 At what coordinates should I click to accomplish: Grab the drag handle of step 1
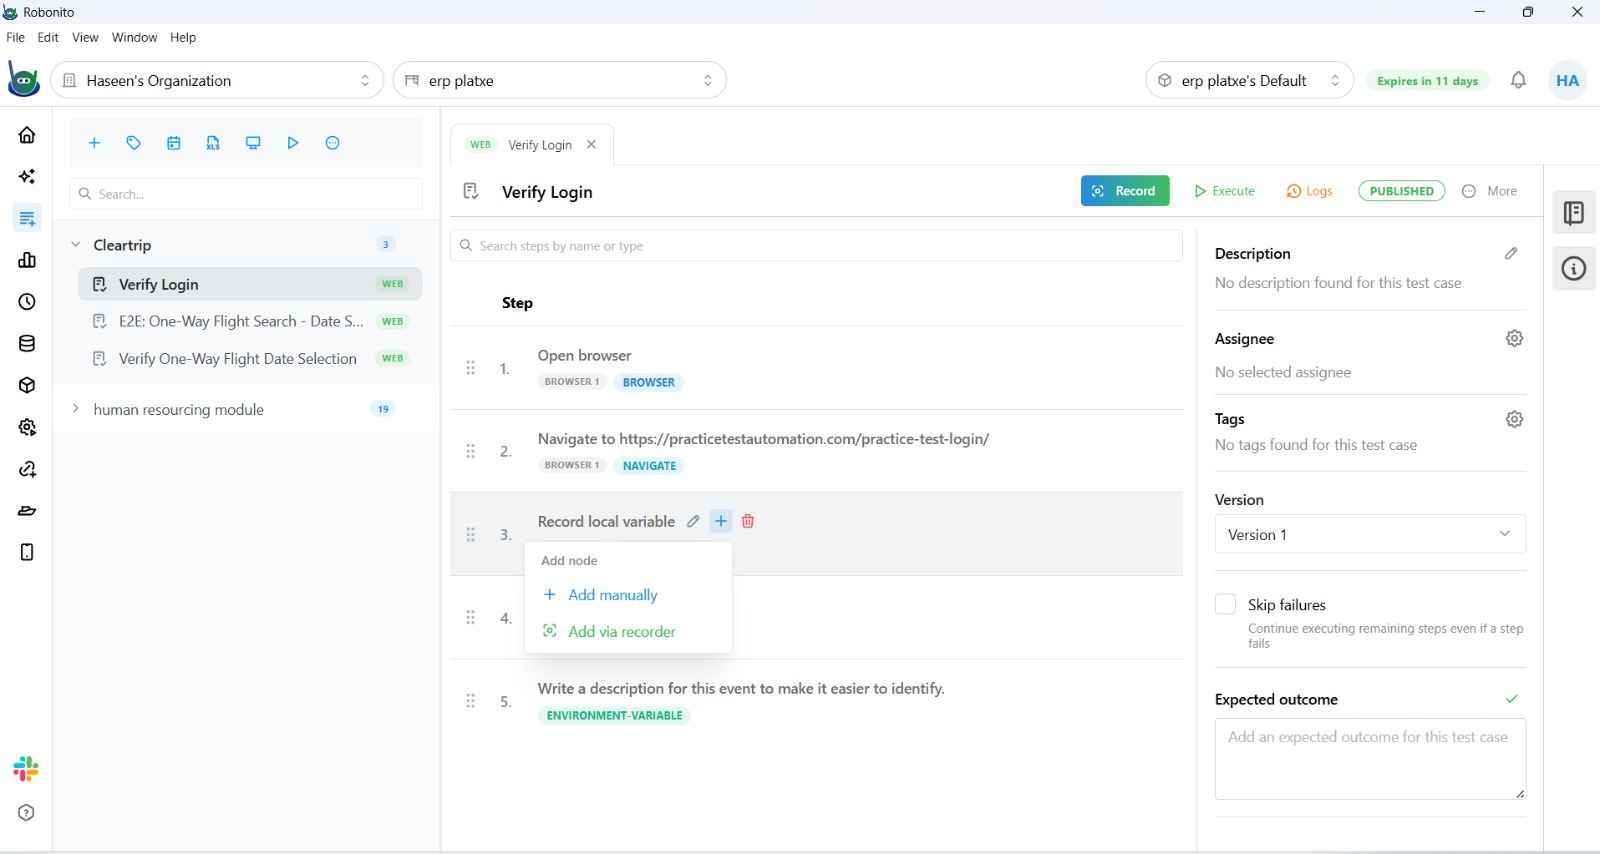[x=470, y=368]
